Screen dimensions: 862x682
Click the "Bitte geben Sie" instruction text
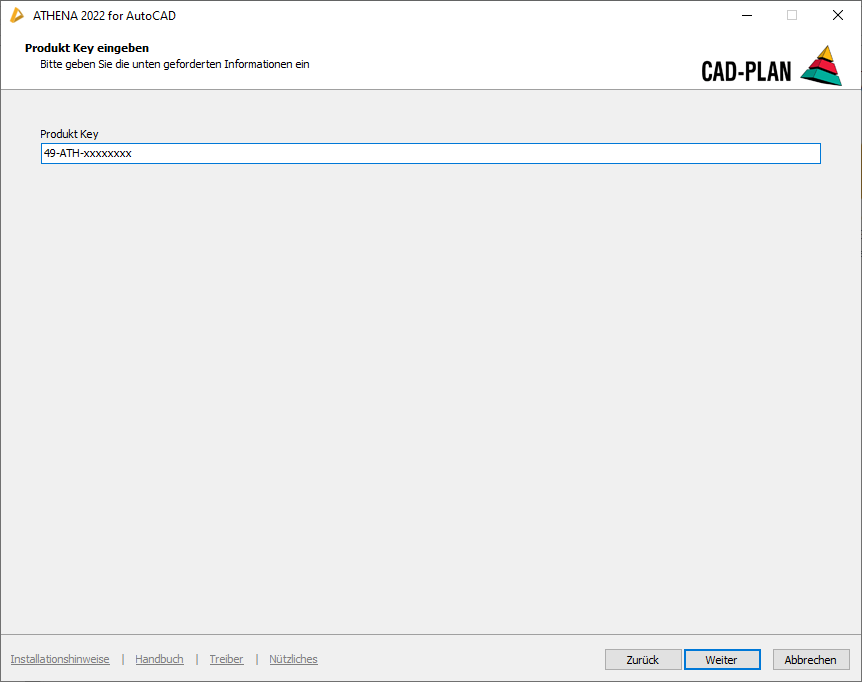point(174,64)
